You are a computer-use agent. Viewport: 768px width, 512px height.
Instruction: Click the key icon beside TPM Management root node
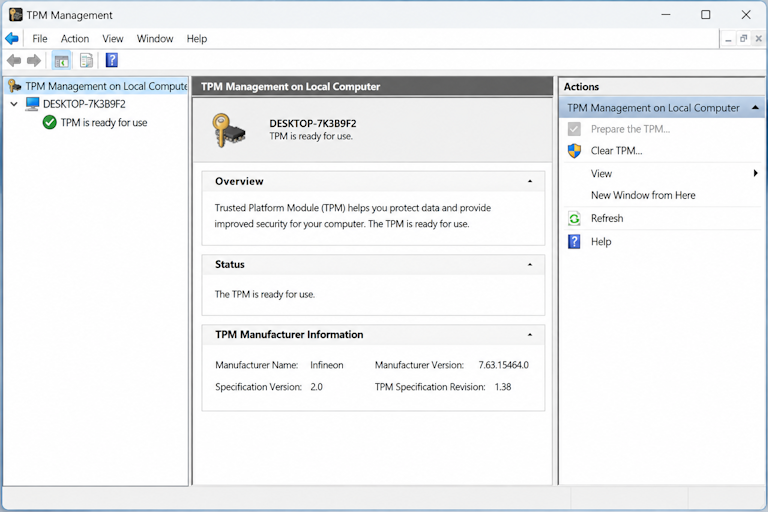pos(15,86)
